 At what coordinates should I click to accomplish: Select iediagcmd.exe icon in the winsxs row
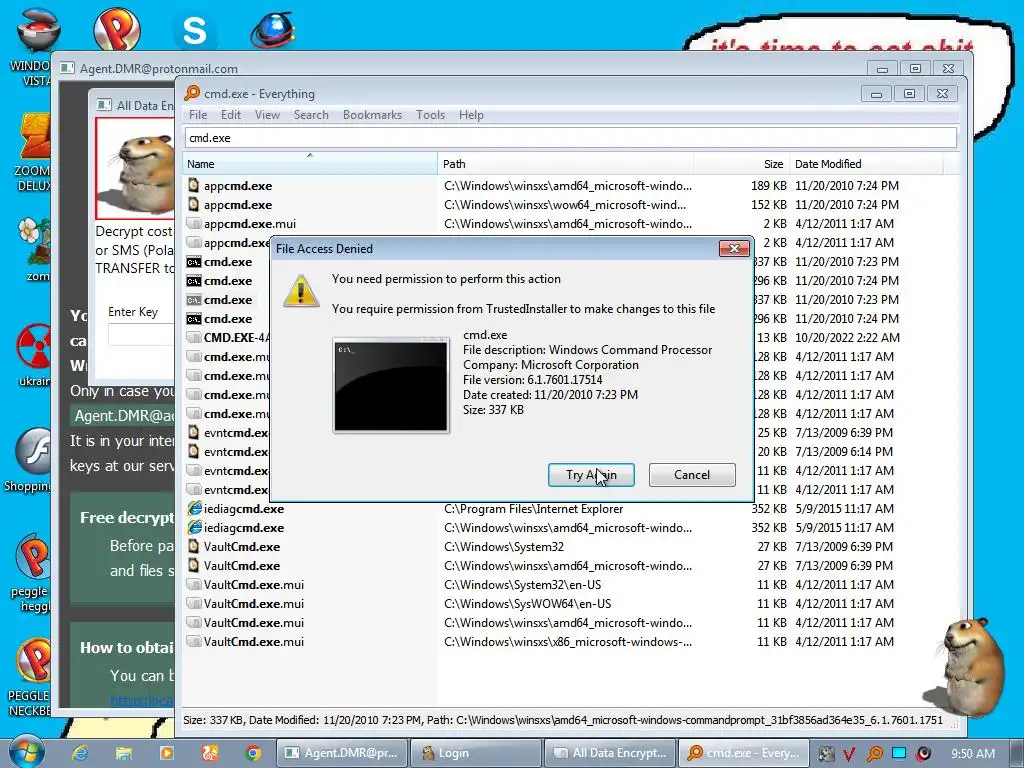click(194, 528)
